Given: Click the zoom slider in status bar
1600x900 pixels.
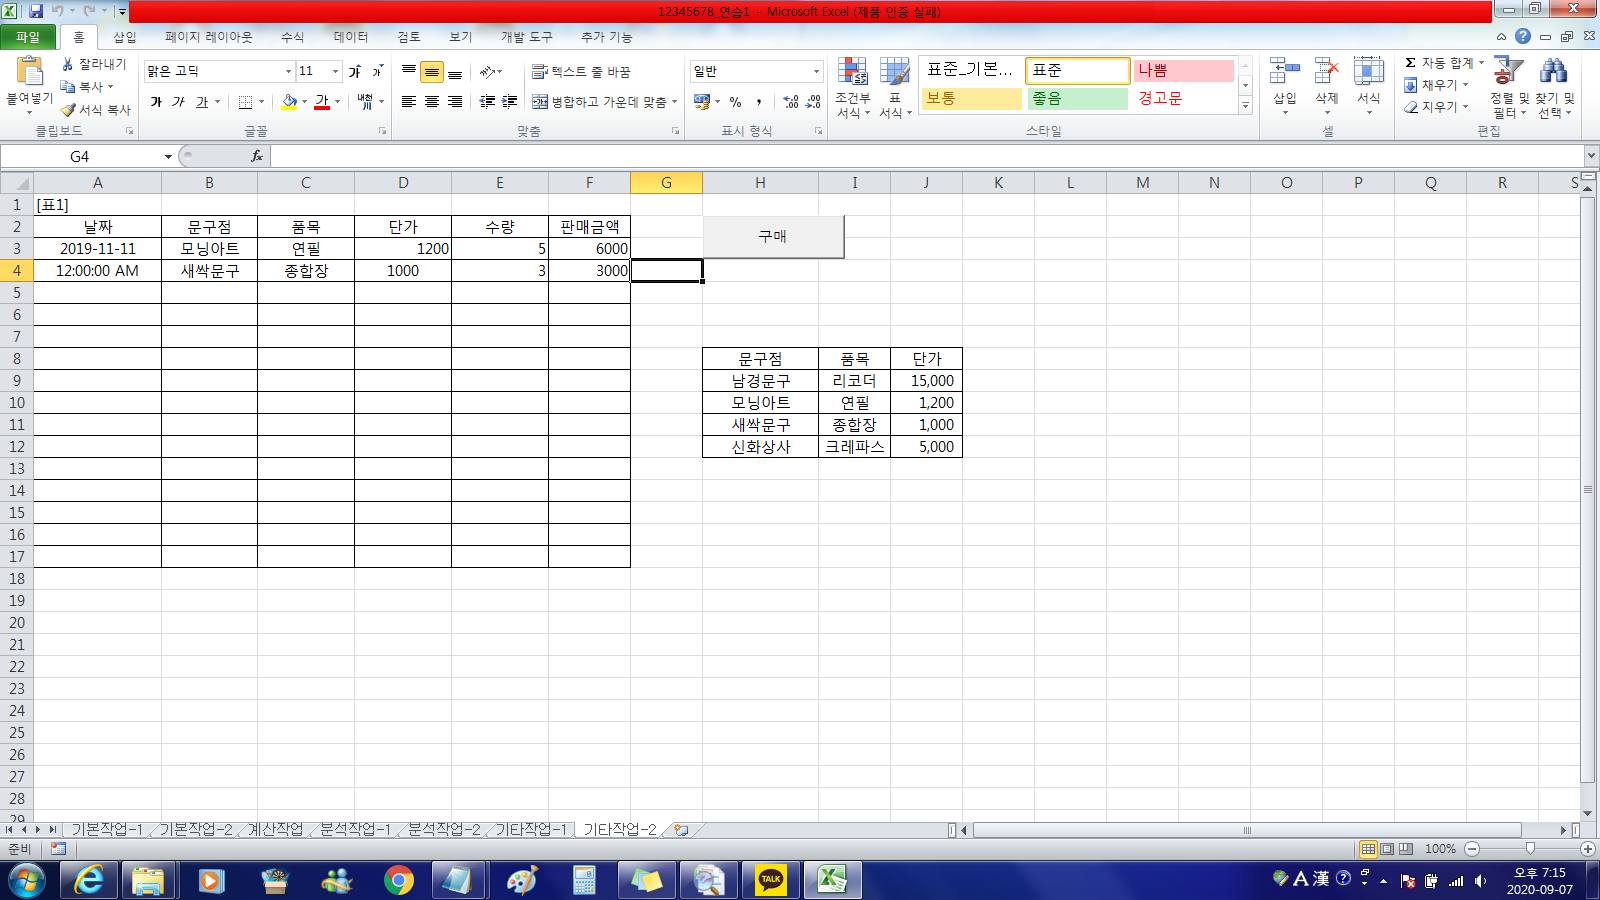Looking at the screenshot, I should (1529, 849).
